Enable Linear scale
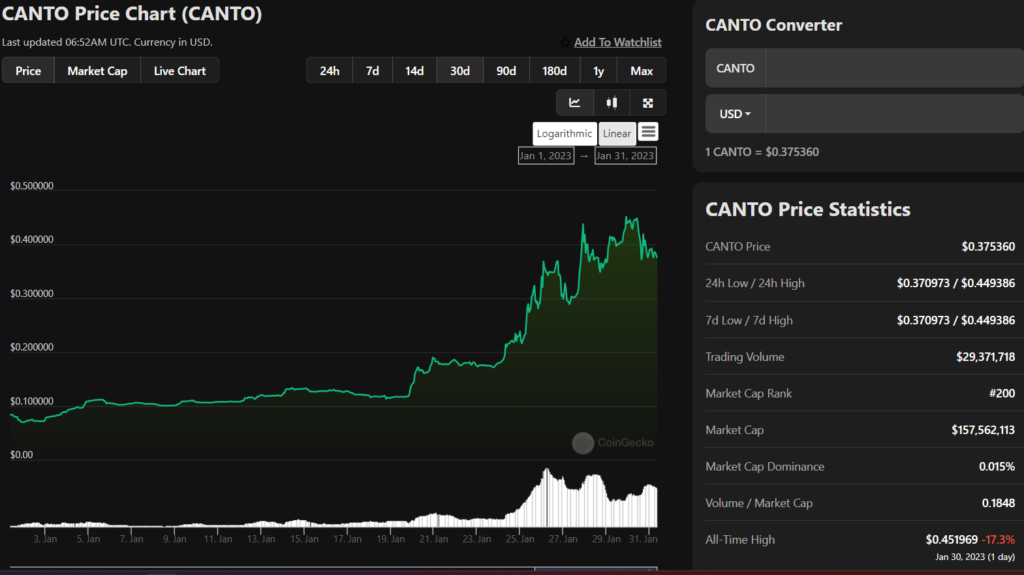The image size is (1024, 575). pyautogui.click(x=617, y=133)
